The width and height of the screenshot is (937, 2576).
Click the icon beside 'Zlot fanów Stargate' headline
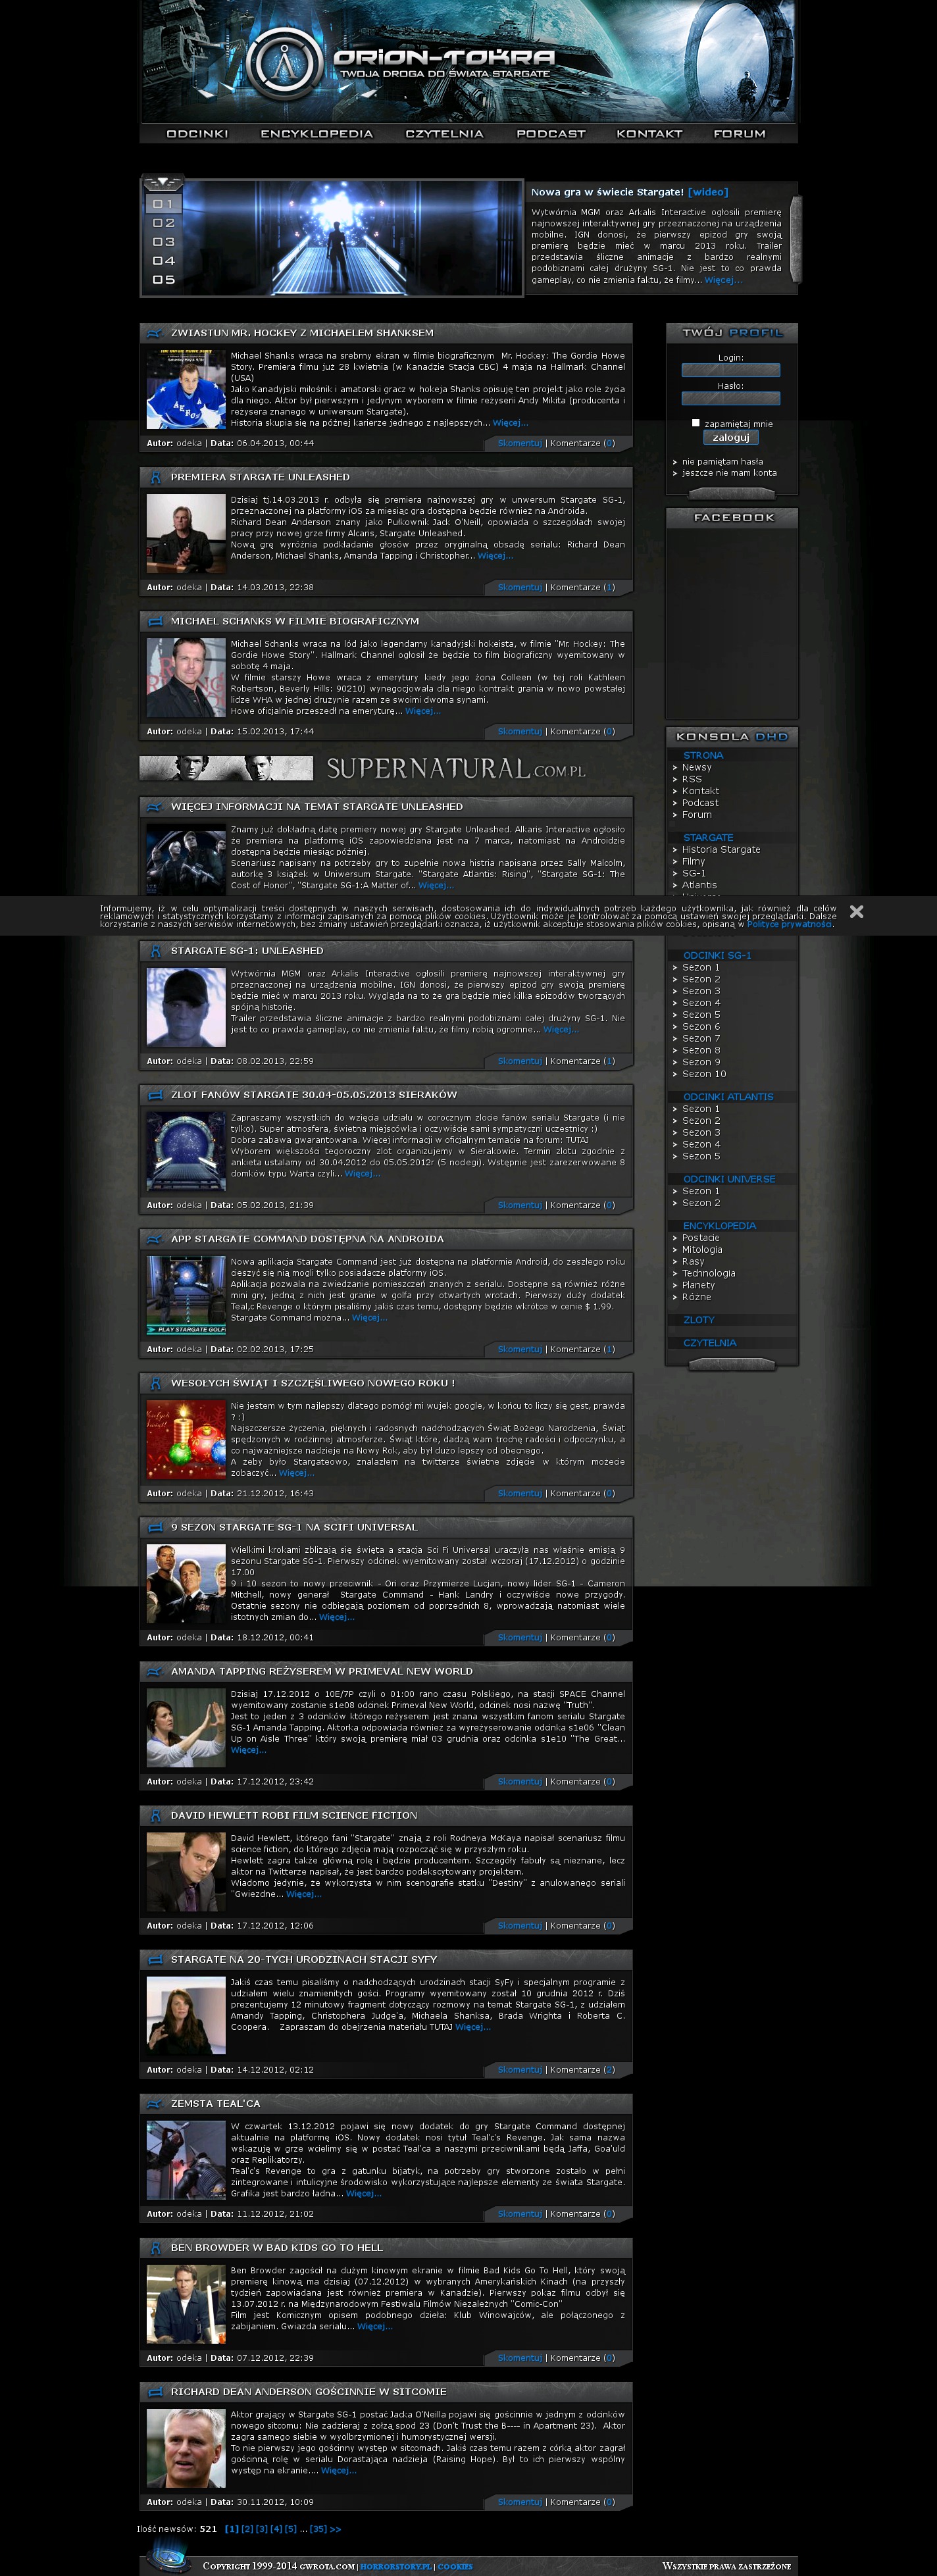coord(154,1095)
